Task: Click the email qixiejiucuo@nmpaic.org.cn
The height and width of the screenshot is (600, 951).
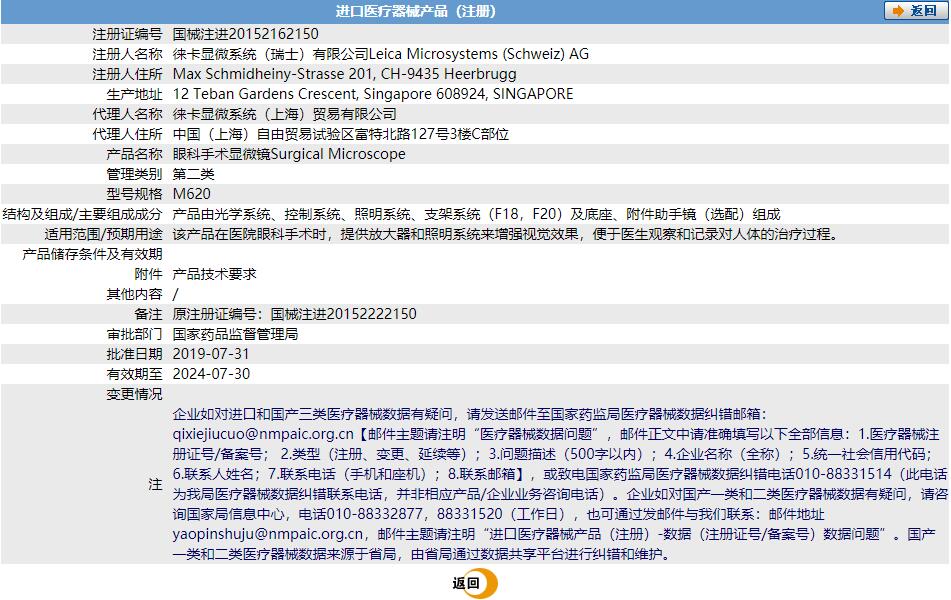Action: [263, 434]
